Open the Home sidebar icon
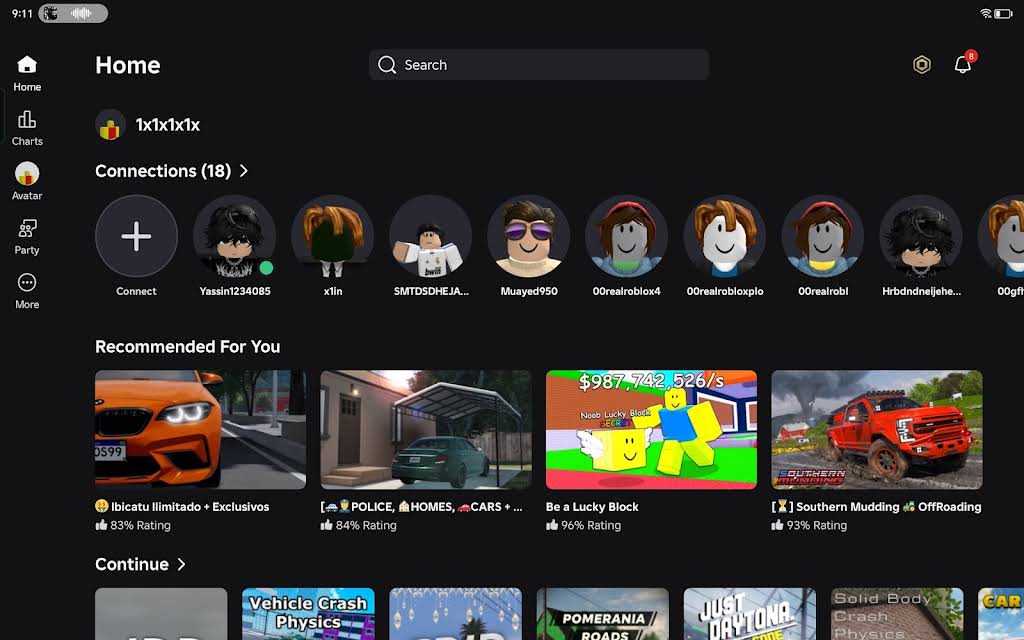1024x640 pixels. 27,65
